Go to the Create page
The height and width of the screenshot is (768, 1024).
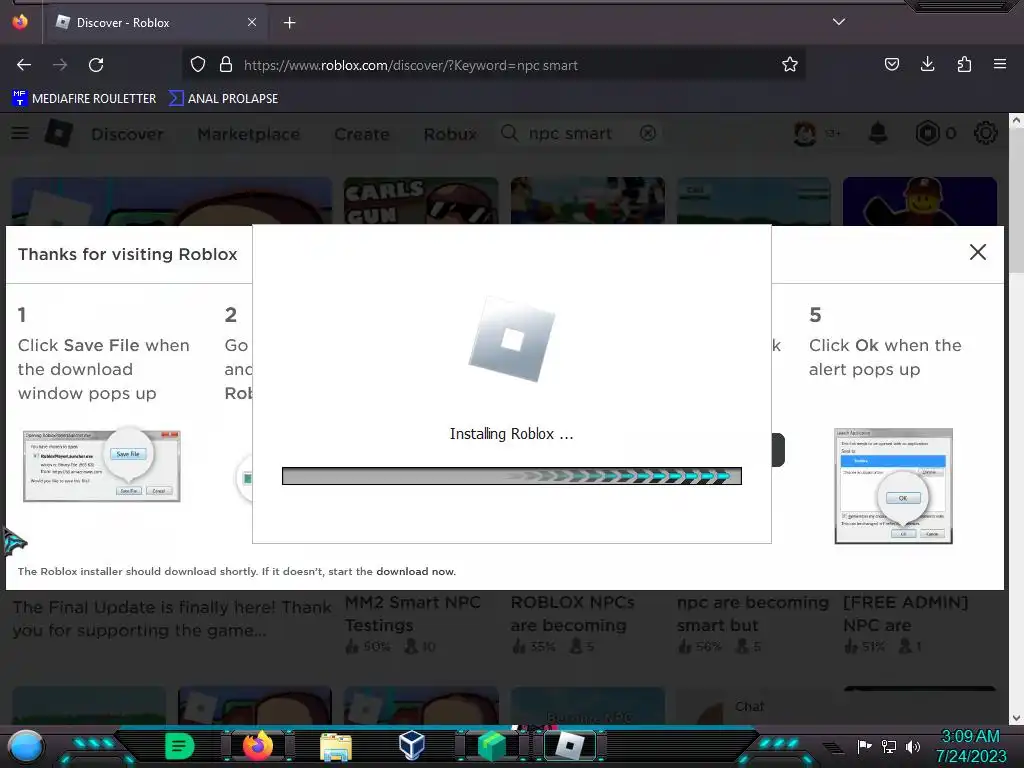(362, 134)
